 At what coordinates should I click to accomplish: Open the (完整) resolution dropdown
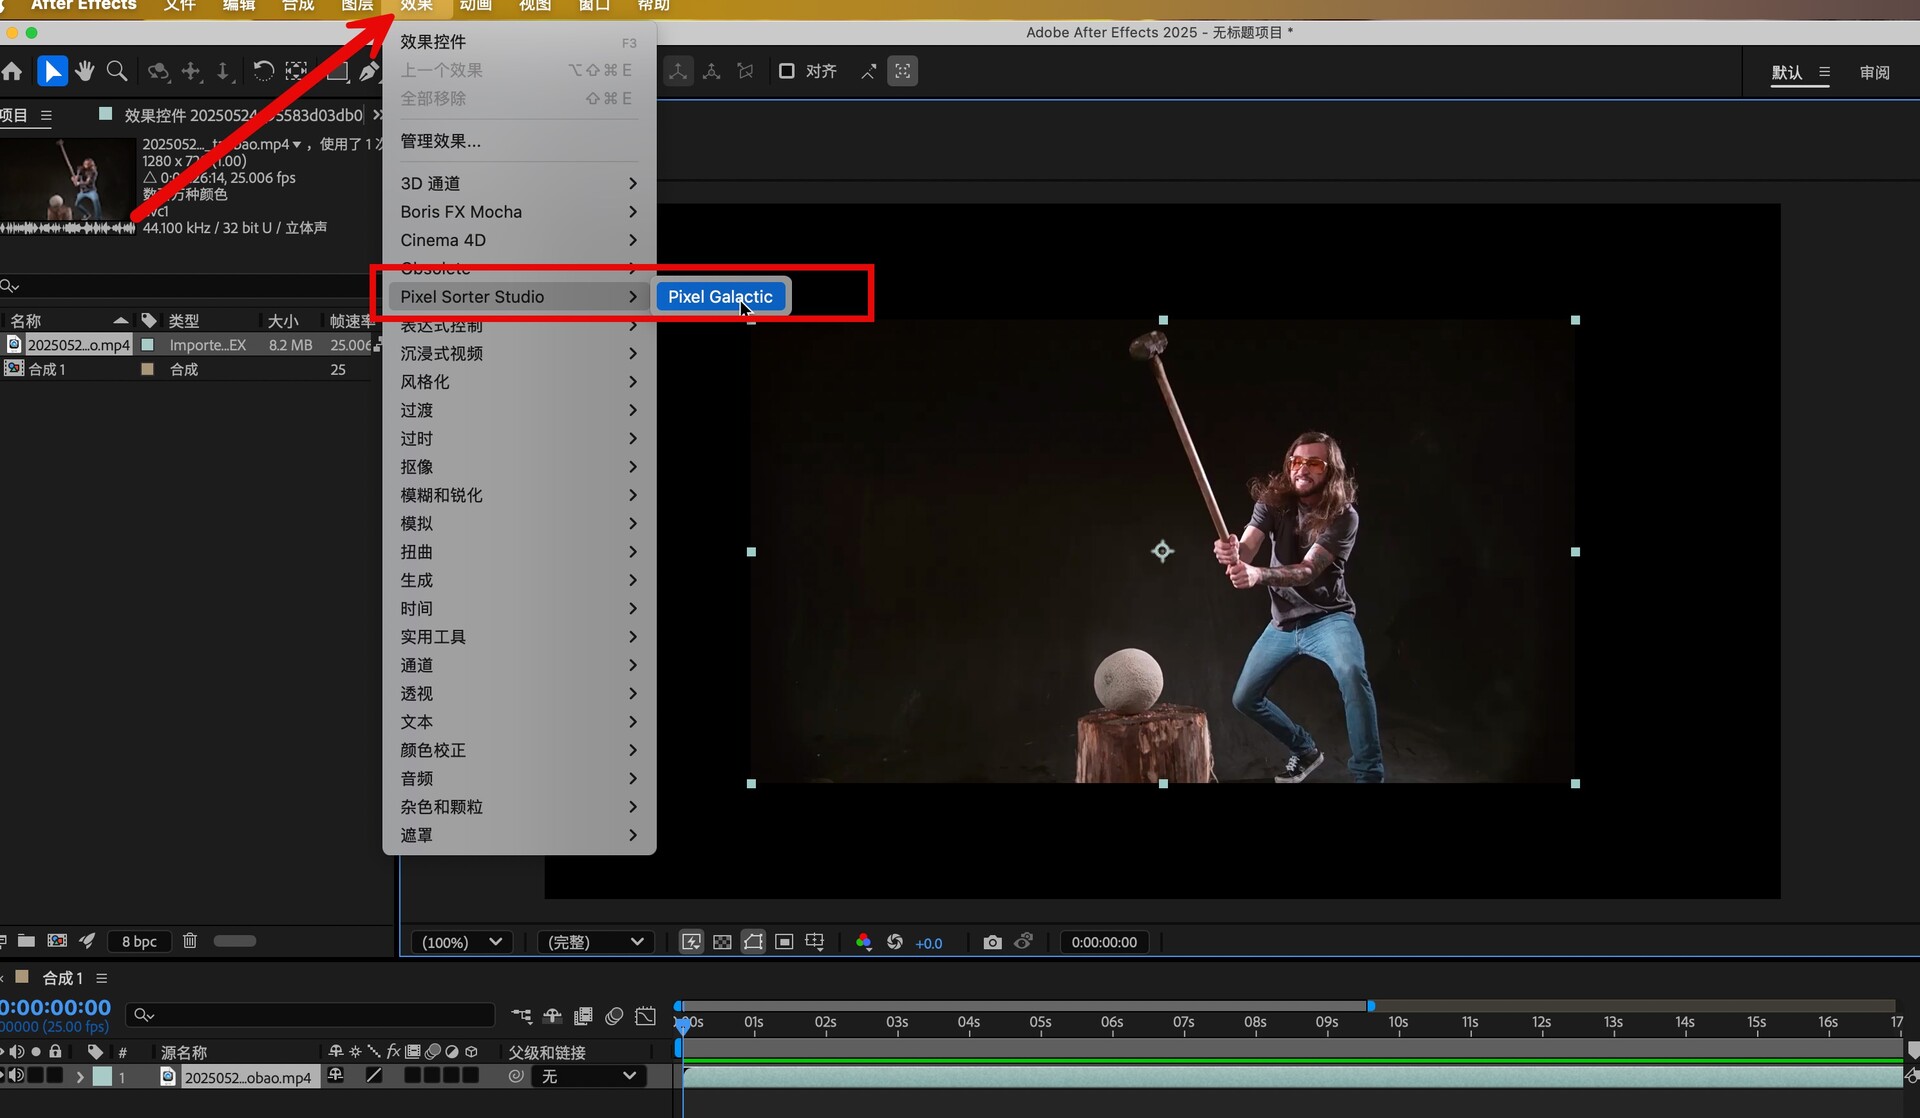point(595,942)
